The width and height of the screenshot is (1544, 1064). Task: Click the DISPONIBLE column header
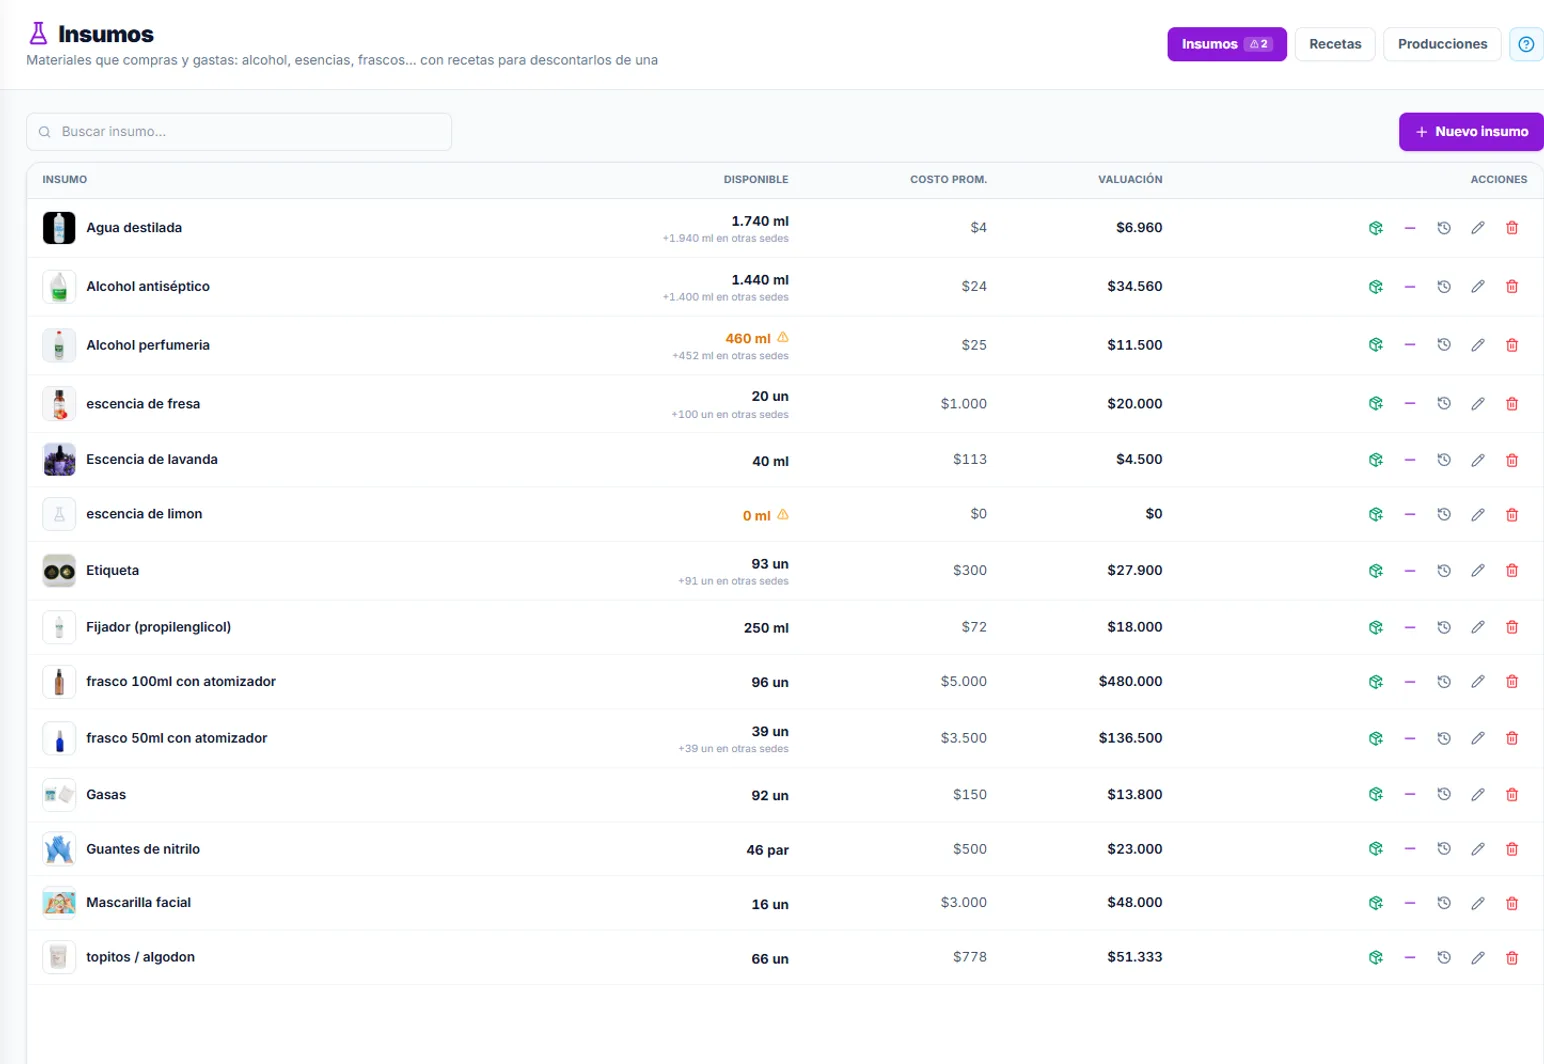(756, 180)
